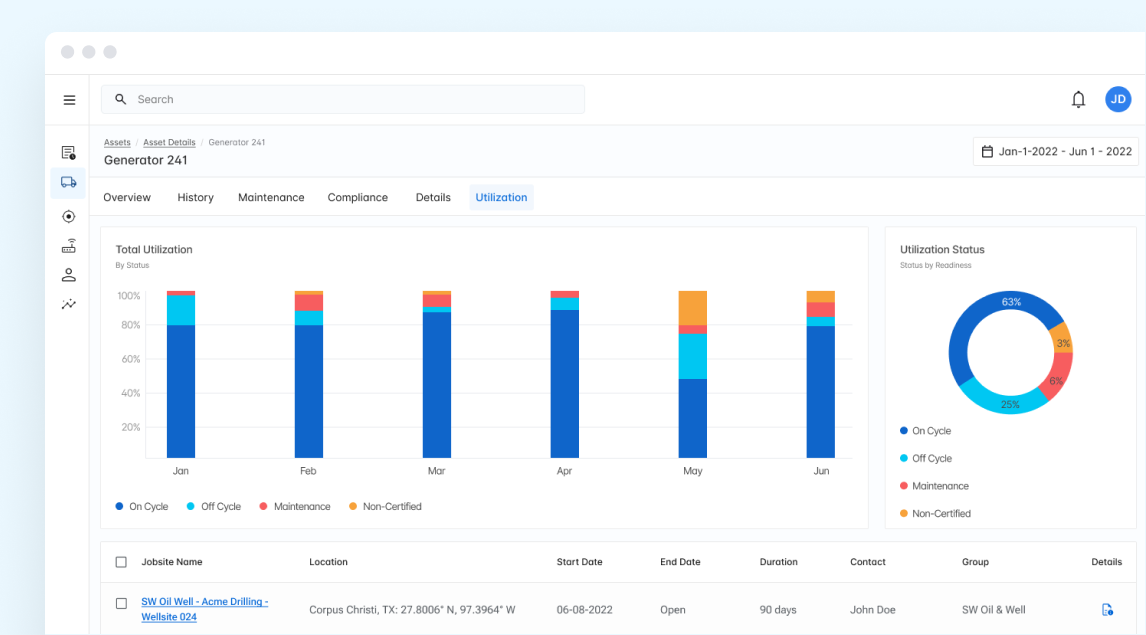Open the Jan-1-2022 date range picker

click(1056, 151)
